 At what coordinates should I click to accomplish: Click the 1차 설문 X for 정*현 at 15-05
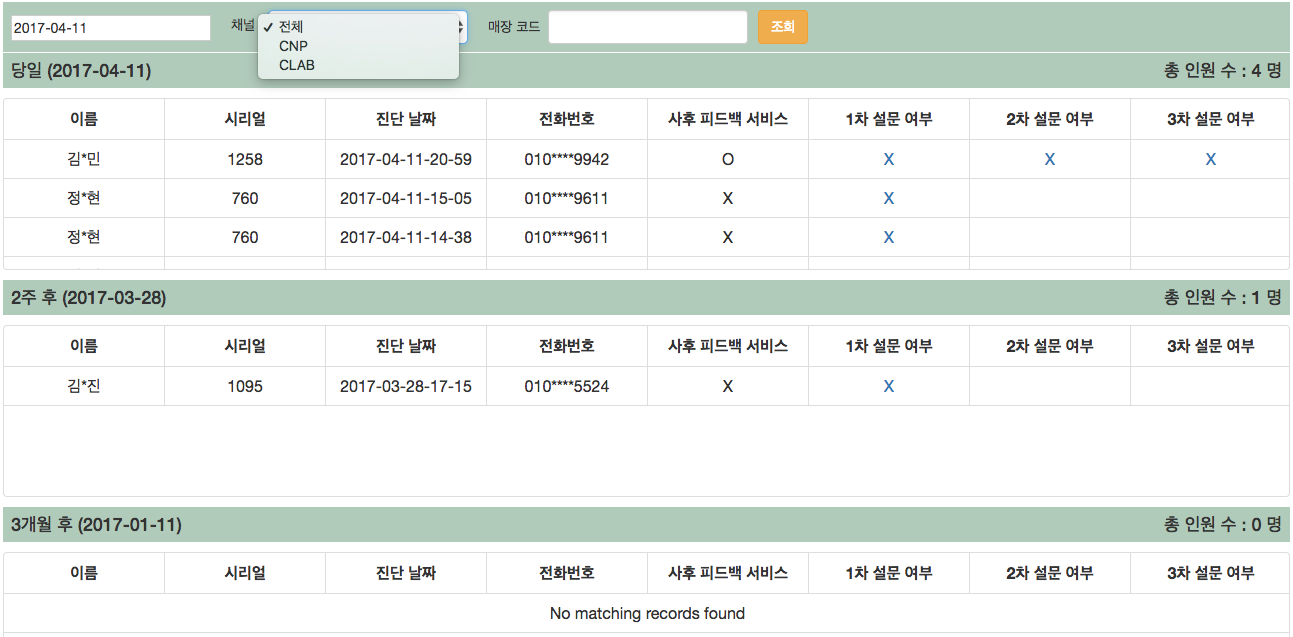click(888, 198)
